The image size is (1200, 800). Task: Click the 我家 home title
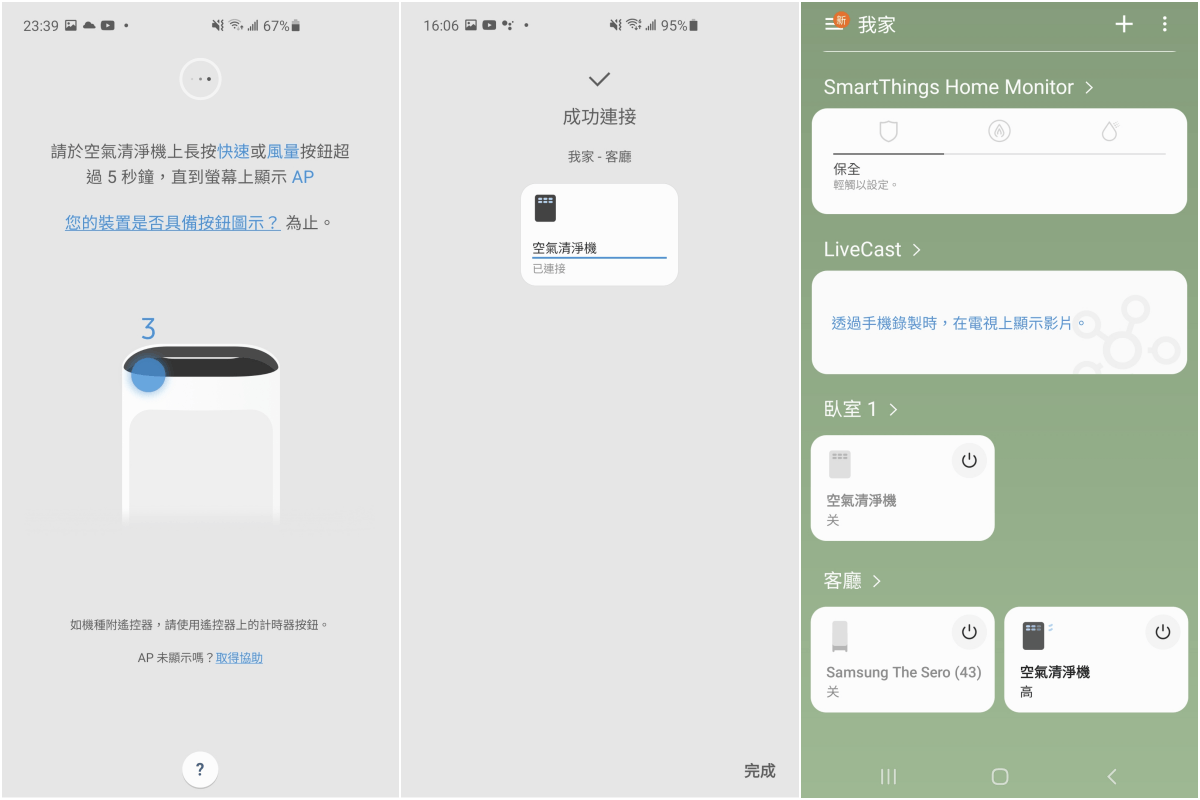tap(877, 25)
